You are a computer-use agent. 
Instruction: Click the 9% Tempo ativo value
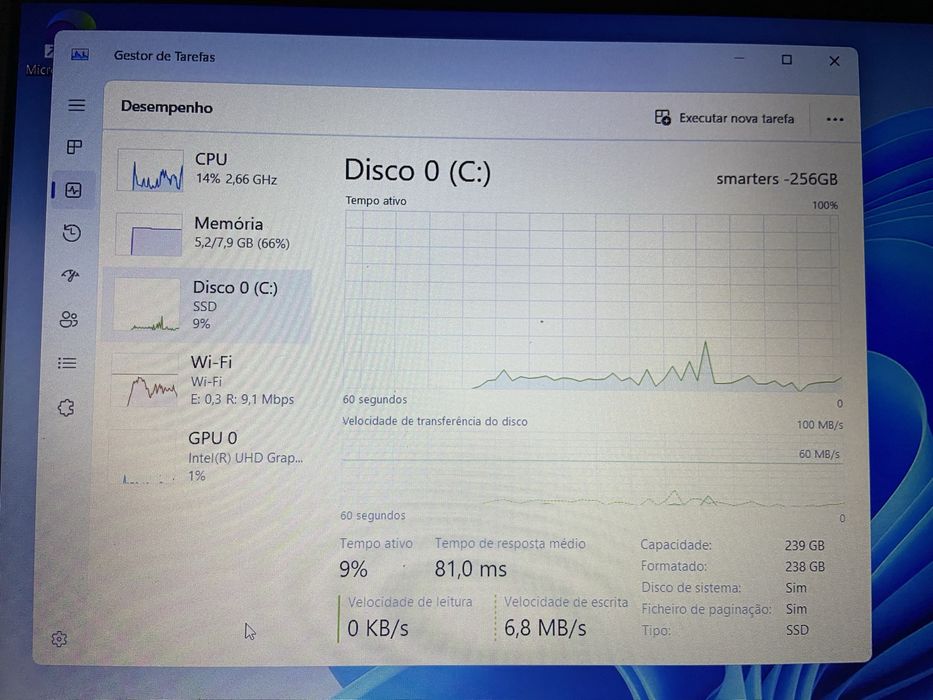[x=353, y=569]
